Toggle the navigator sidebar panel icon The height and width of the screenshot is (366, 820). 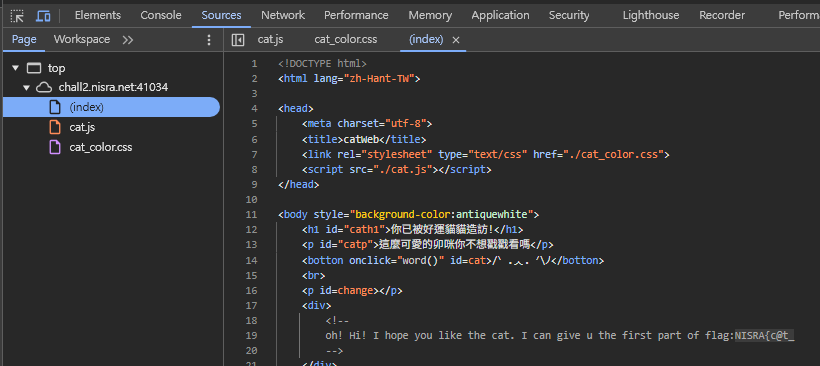click(x=238, y=40)
